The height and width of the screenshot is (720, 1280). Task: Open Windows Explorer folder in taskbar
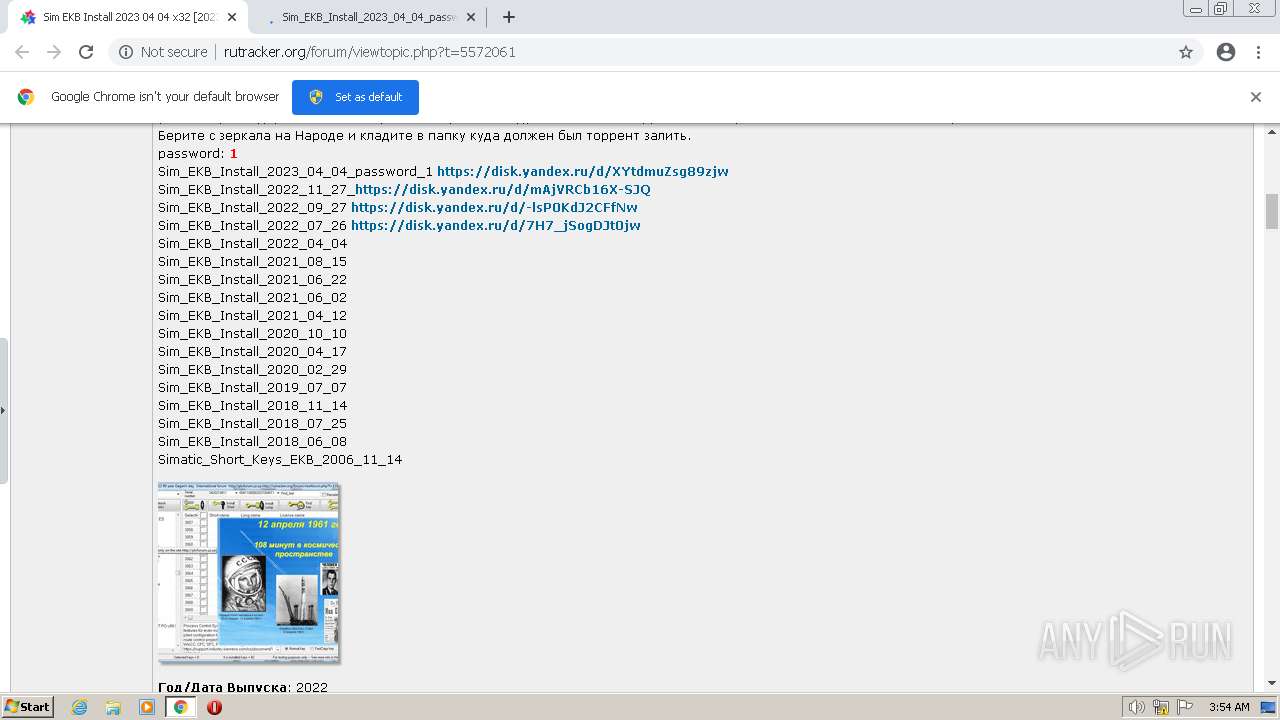tap(113, 707)
